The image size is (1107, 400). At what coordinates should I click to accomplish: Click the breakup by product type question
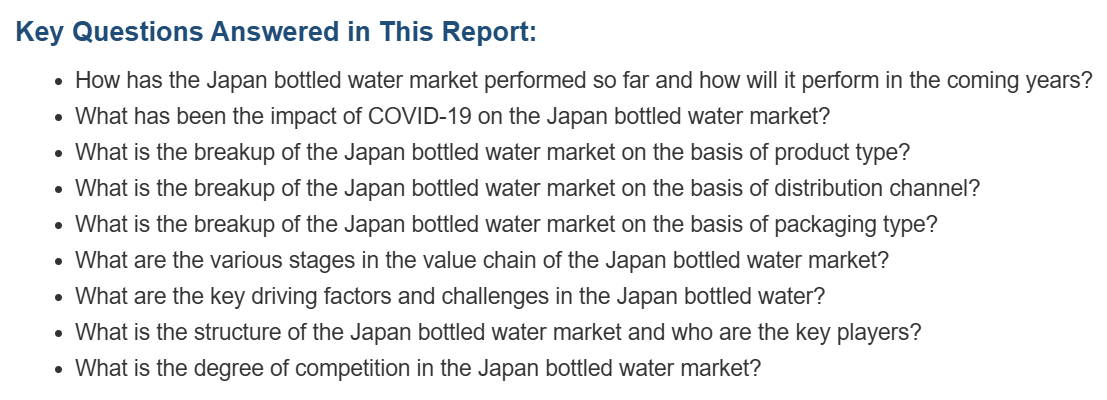tap(493, 152)
